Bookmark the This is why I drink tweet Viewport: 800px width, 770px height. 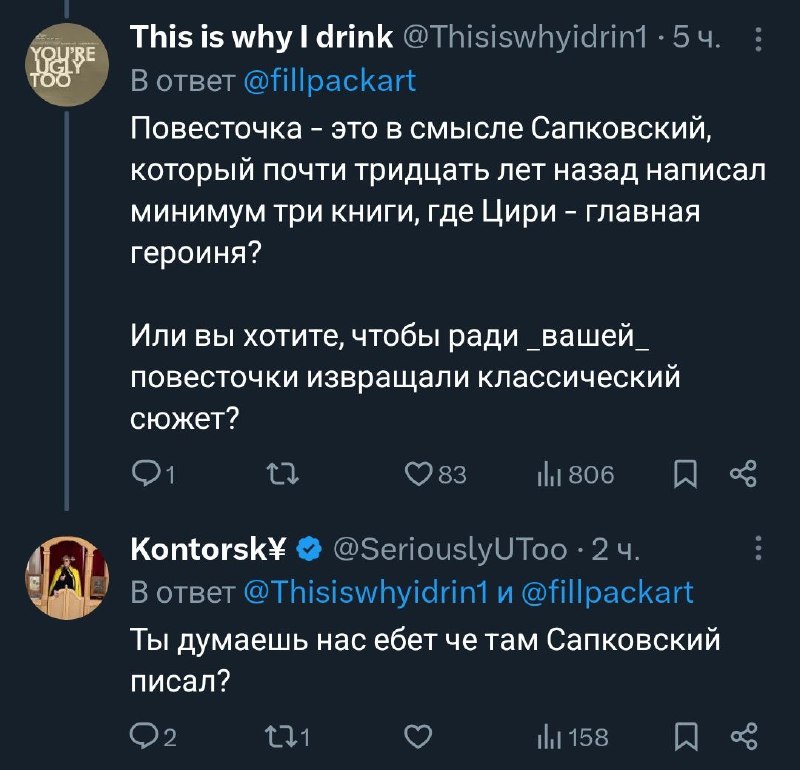[685, 474]
